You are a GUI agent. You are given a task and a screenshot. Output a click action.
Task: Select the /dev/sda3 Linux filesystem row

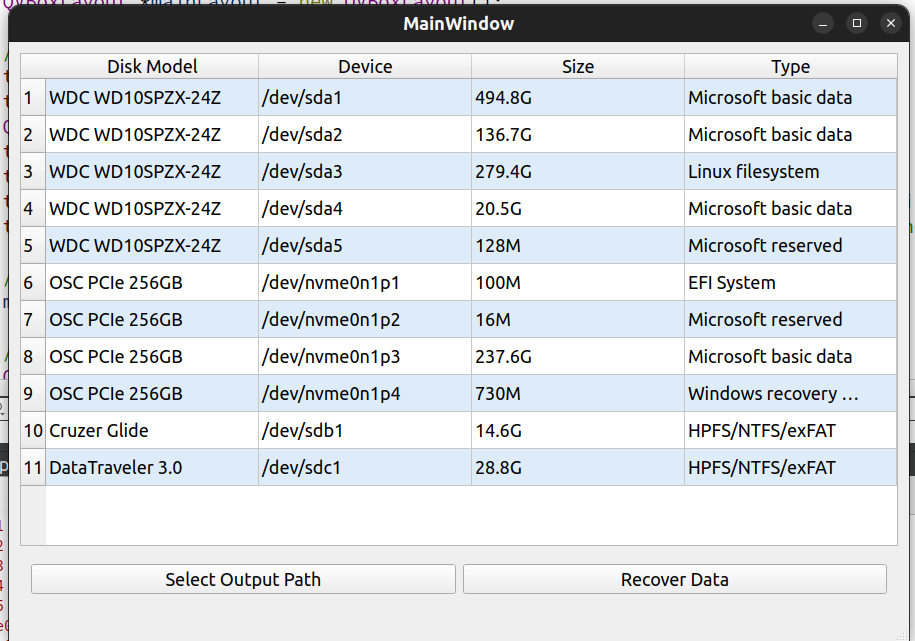click(x=364, y=171)
